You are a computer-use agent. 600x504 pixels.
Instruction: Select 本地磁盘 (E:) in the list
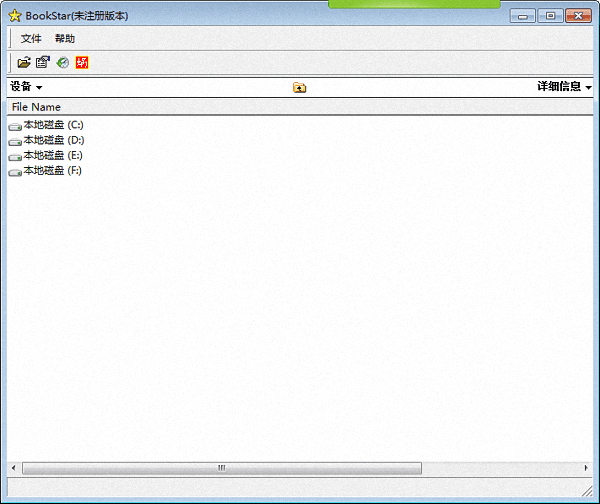54,156
